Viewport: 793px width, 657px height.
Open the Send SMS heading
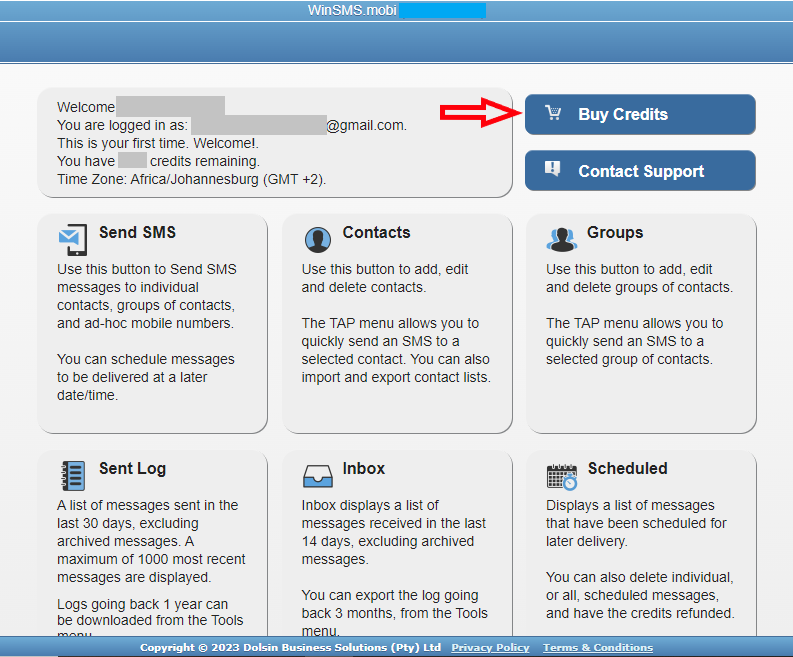point(138,232)
